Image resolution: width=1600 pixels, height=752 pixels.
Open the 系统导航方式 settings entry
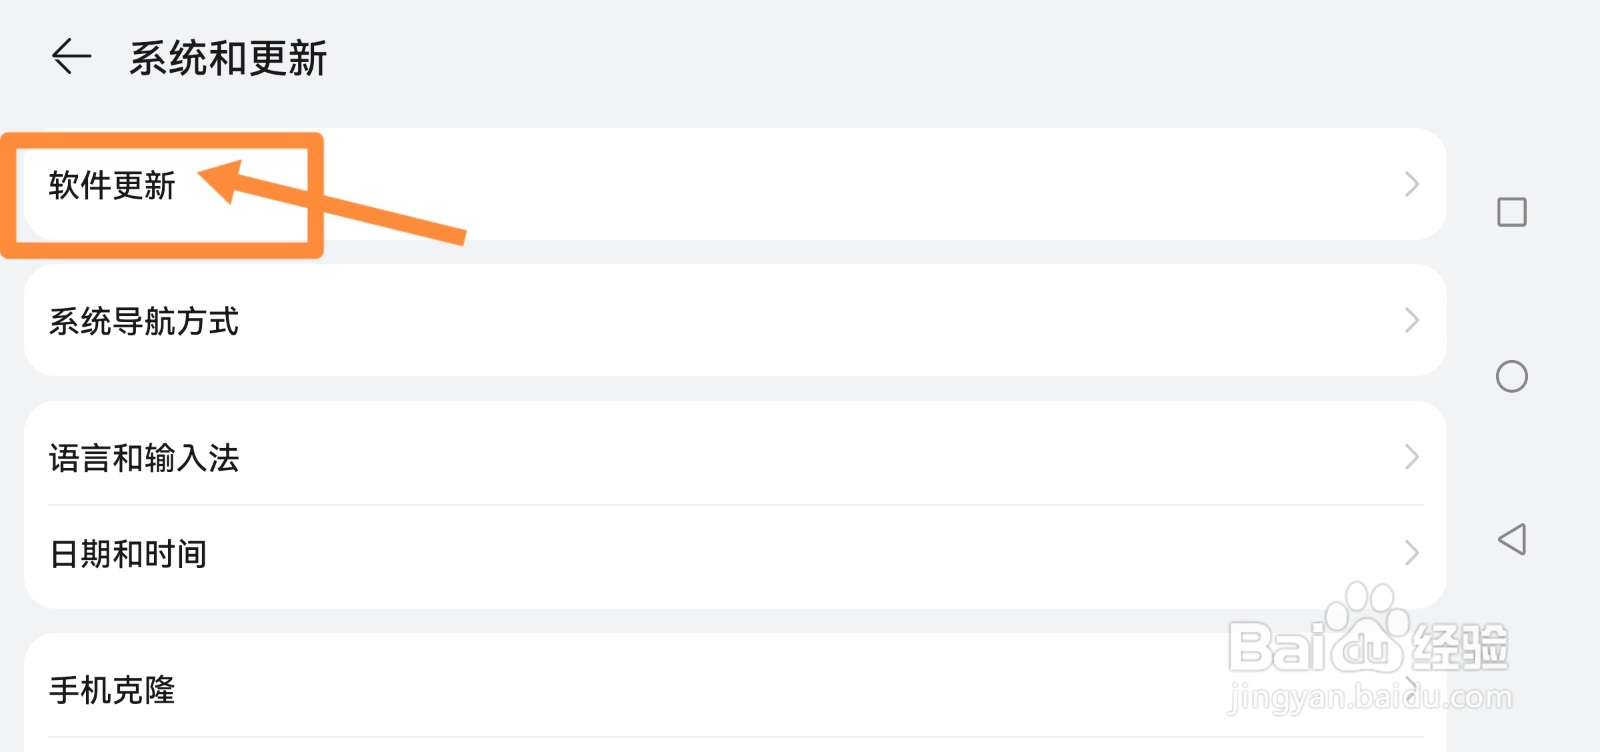point(735,320)
